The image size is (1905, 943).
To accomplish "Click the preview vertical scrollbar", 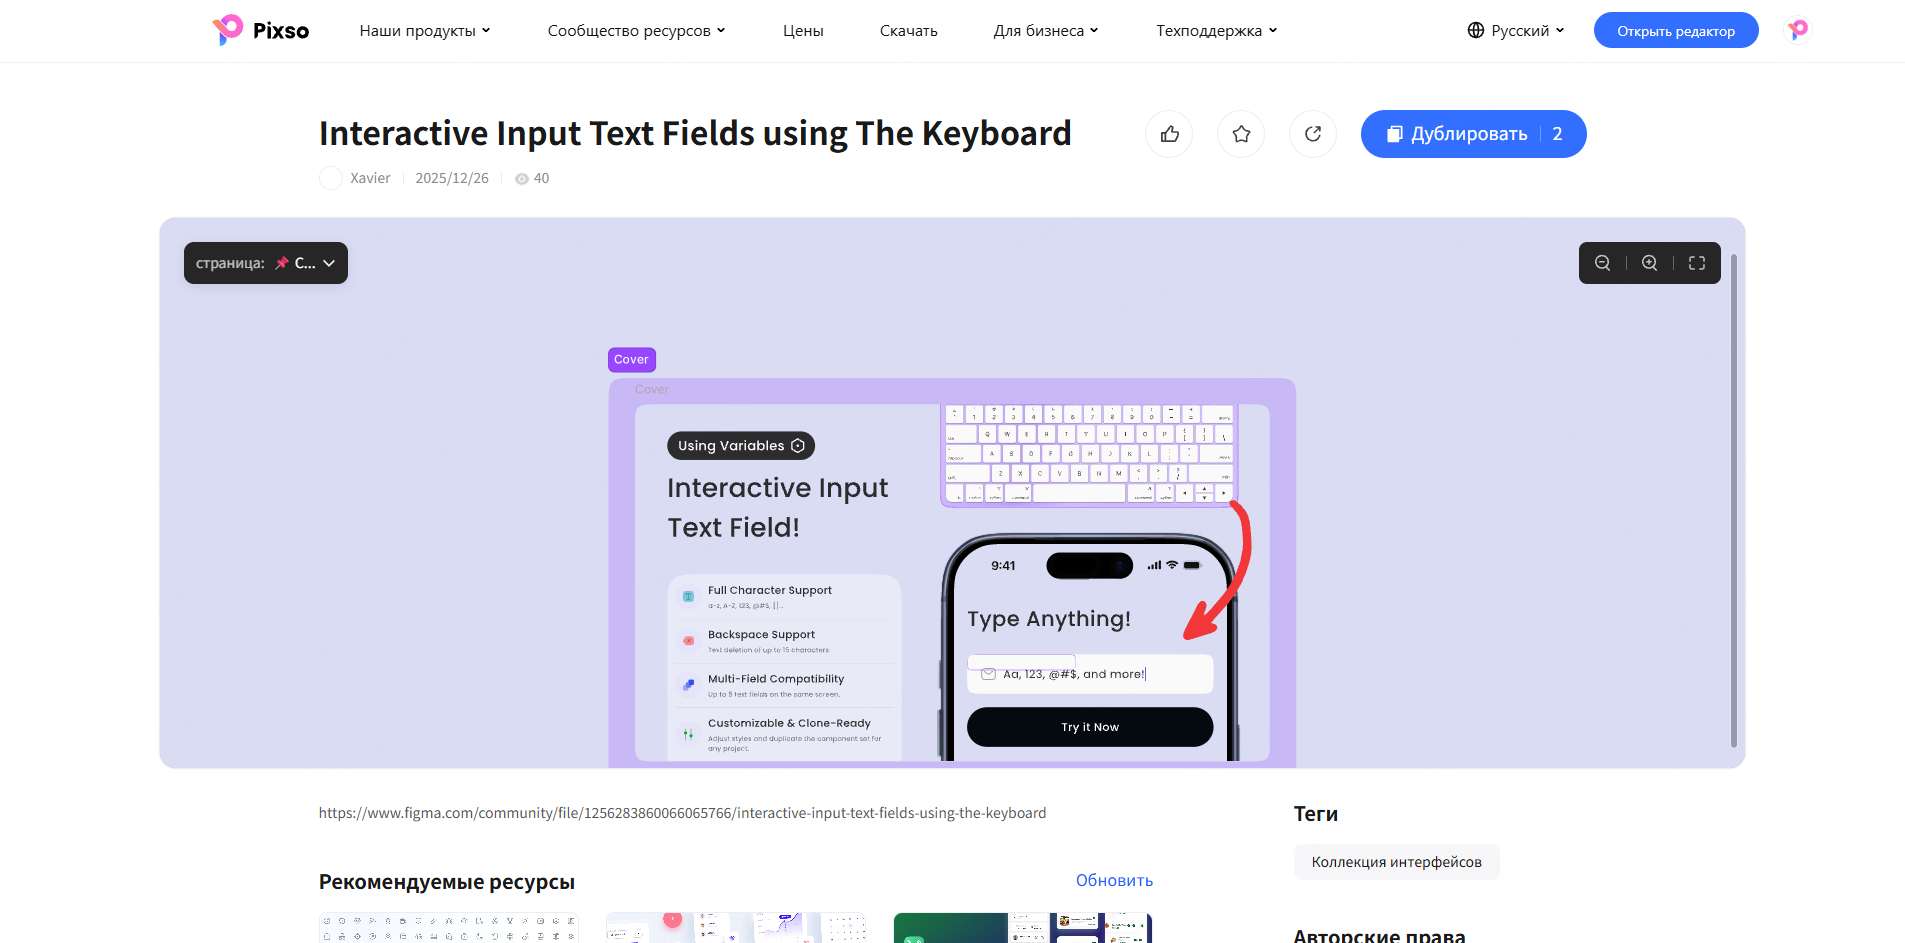I will tap(1734, 500).
